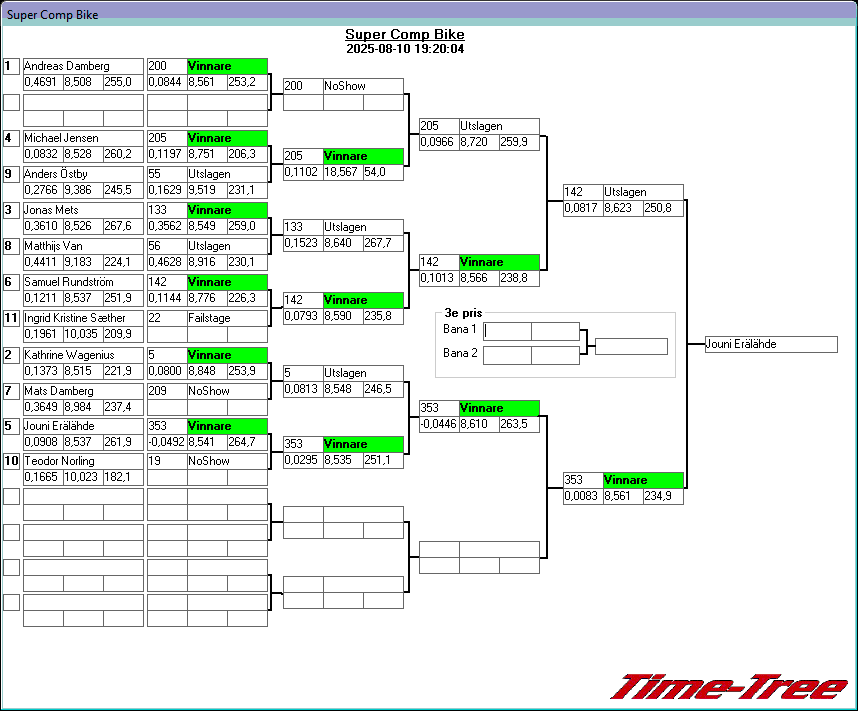Click the Super Comp Bike heading
The height and width of the screenshot is (711, 858).
click(x=405, y=34)
